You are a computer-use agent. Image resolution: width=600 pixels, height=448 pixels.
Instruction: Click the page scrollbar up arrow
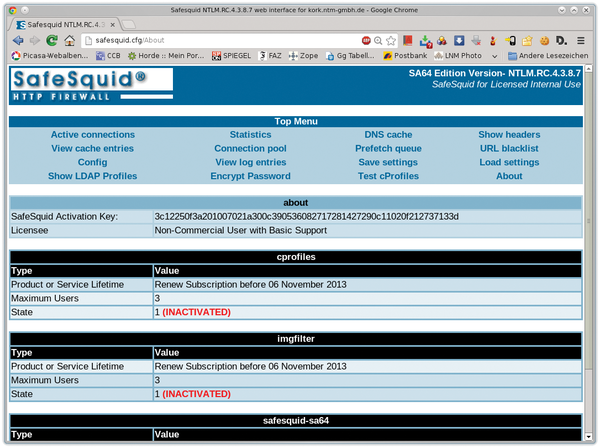pyautogui.click(x=589, y=69)
